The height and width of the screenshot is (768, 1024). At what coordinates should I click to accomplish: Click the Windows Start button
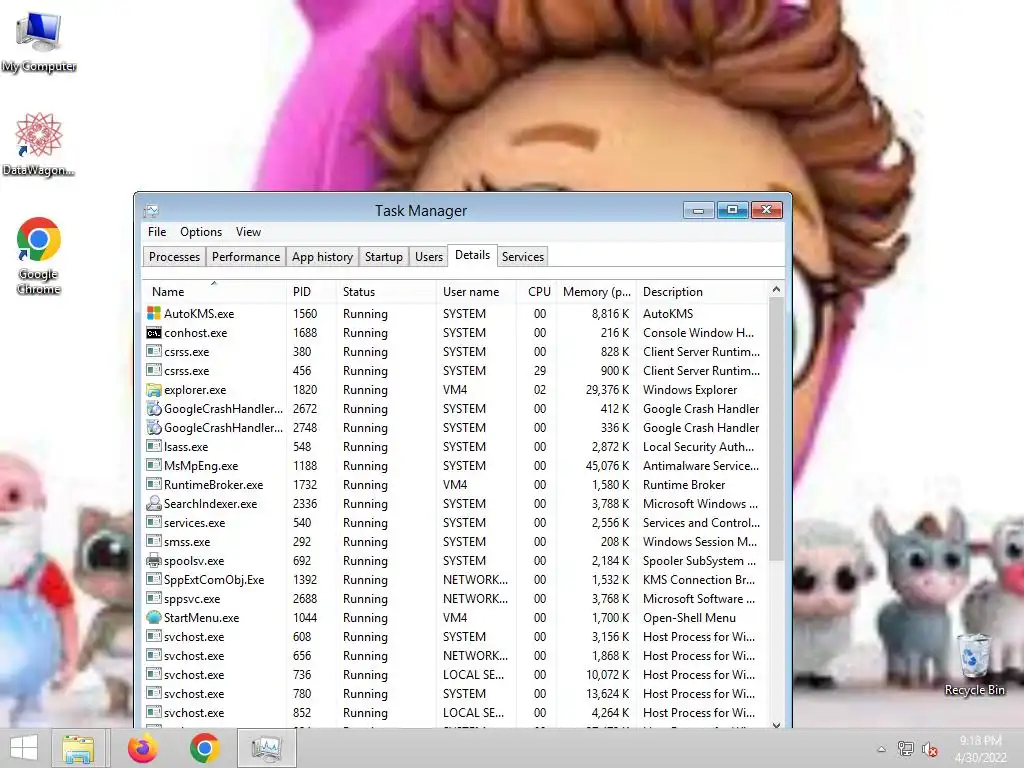(24, 748)
